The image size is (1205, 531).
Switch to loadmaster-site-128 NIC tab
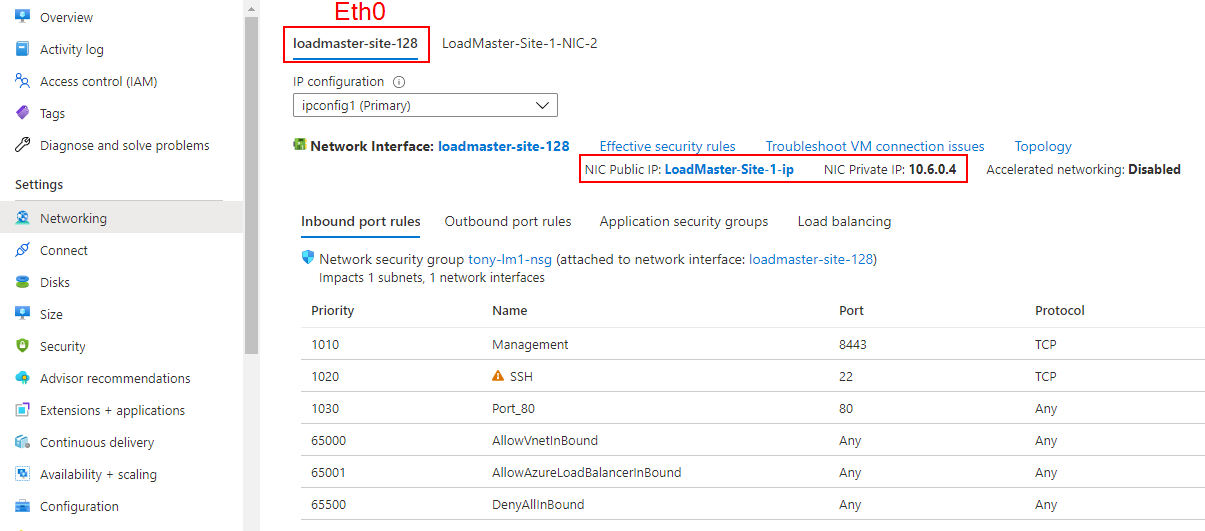pyautogui.click(x=355, y=43)
